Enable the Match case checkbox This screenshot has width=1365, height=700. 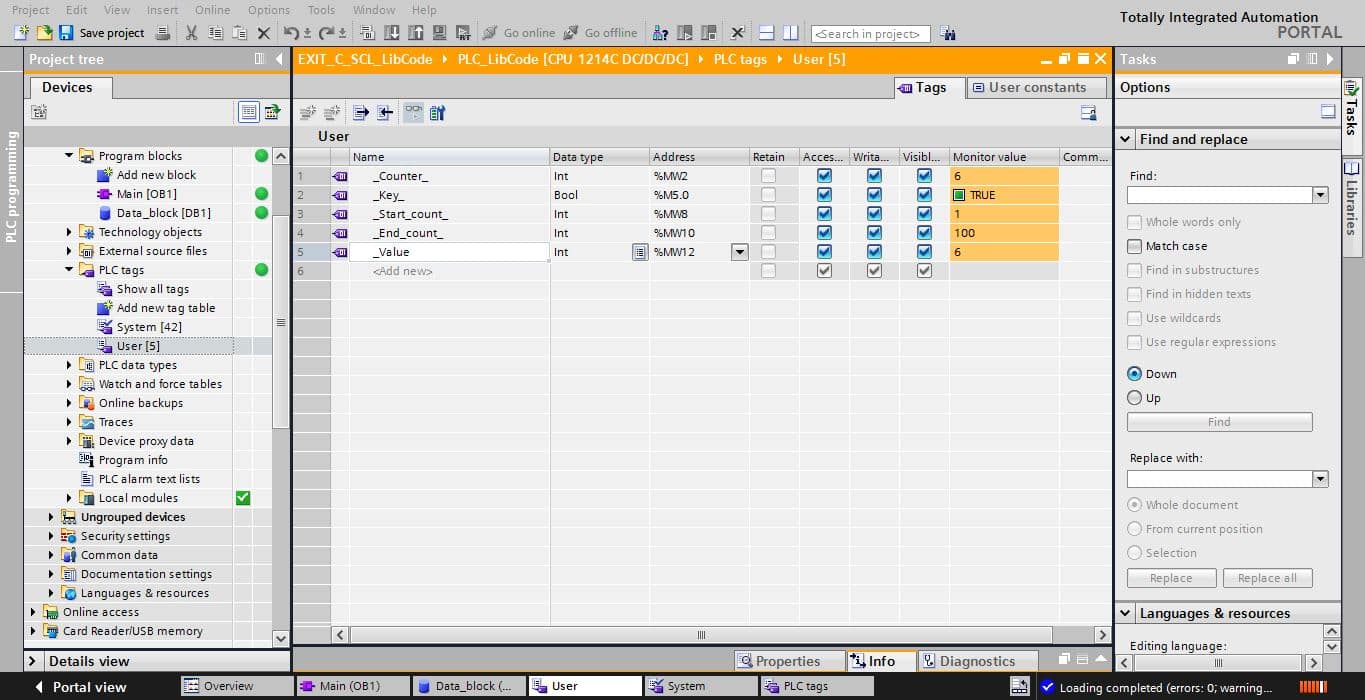tap(1134, 246)
